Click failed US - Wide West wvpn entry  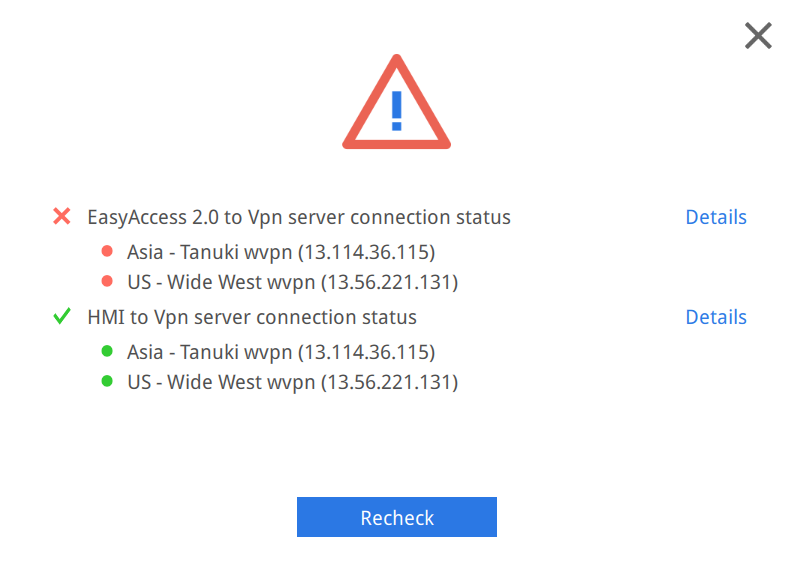tap(292, 282)
